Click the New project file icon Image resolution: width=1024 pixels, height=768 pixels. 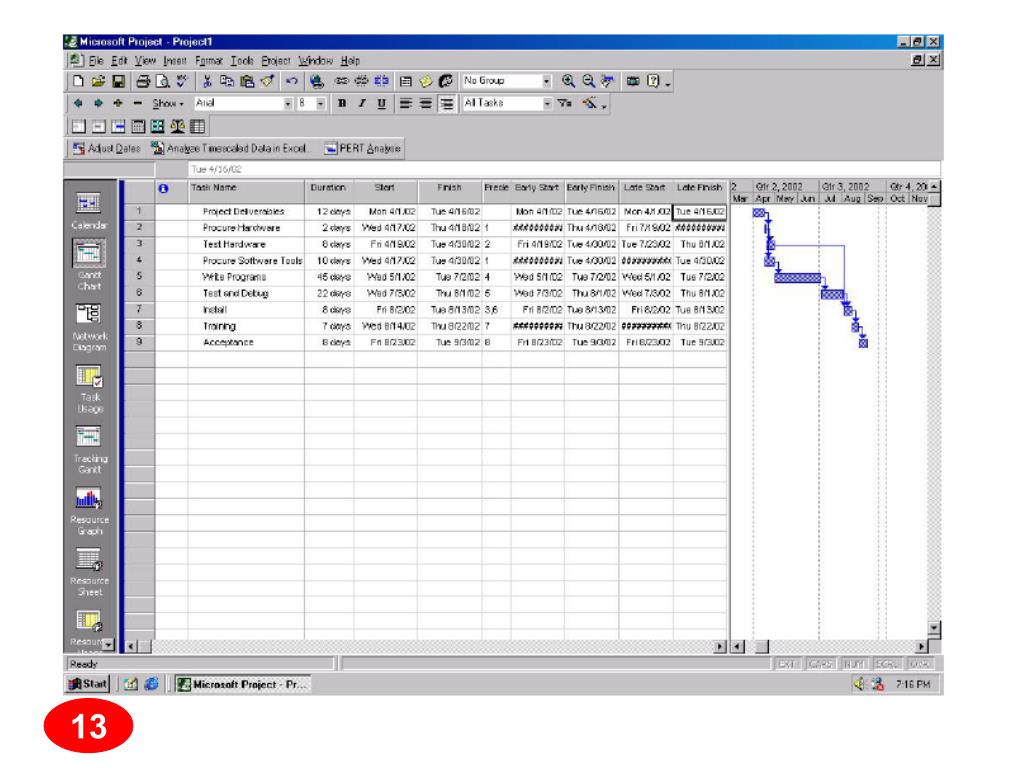tap(78, 81)
